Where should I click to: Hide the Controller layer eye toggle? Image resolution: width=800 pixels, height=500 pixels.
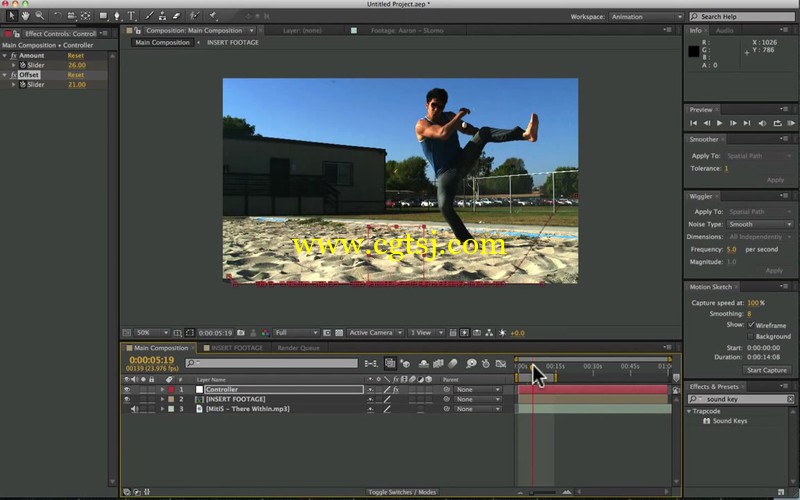127,389
